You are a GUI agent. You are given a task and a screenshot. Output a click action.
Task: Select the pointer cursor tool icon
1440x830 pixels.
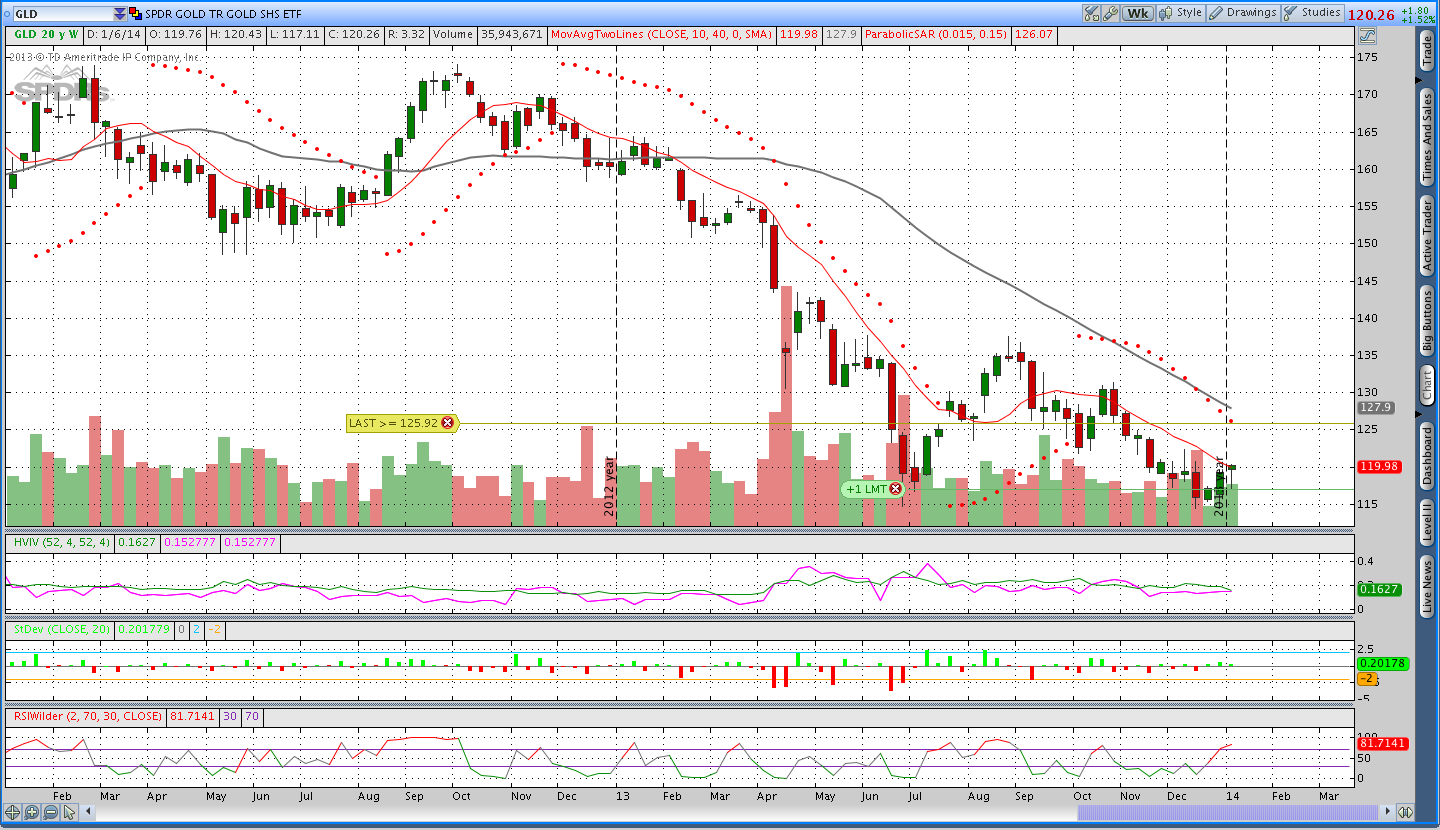click(68, 812)
